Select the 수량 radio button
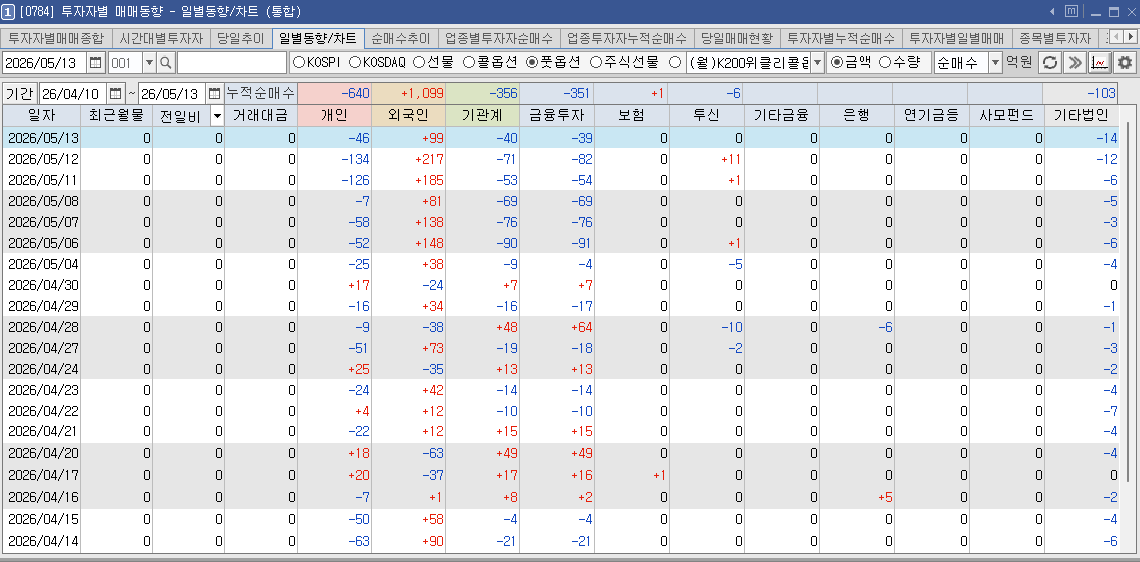 885,63
